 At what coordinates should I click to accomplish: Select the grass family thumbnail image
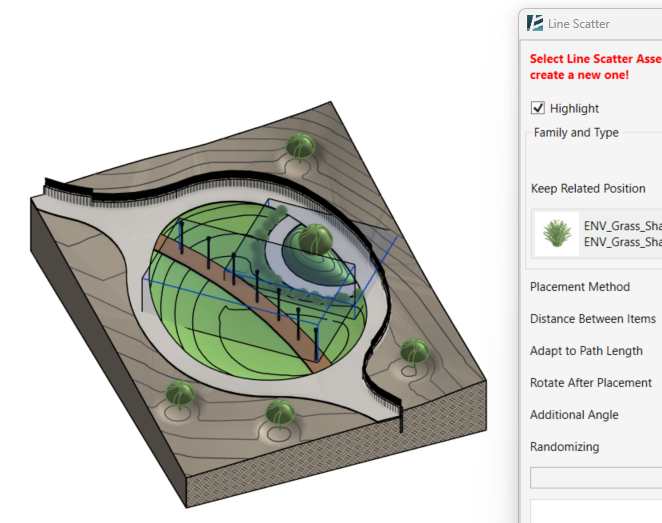click(553, 234)
